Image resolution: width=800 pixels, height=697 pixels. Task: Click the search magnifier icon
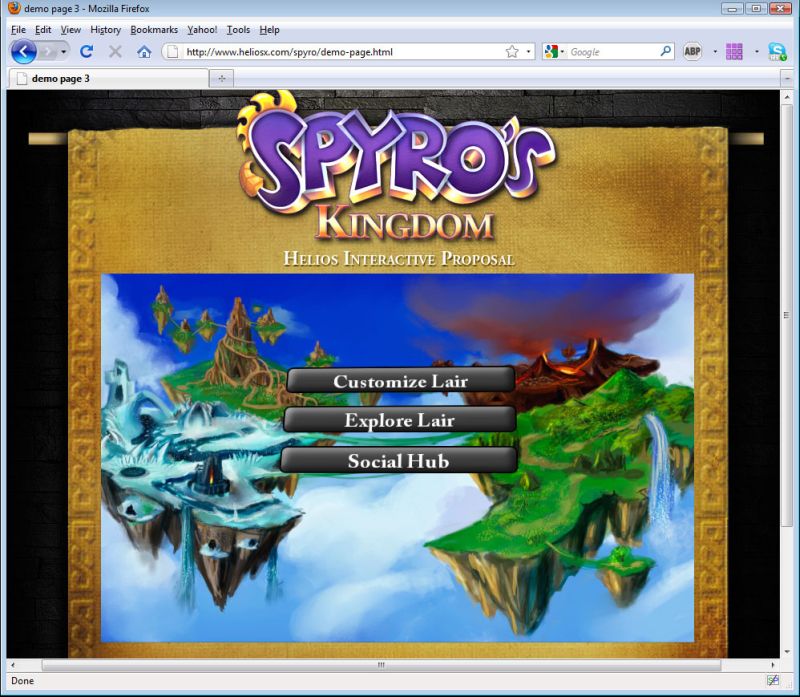click(x=665, y=52)
